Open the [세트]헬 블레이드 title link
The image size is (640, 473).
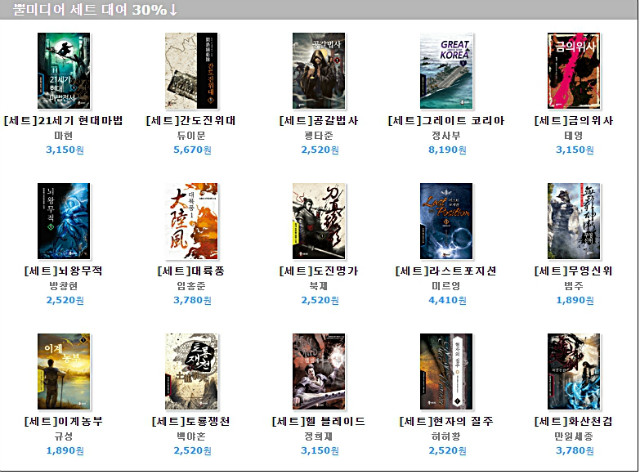(x=319, y=421)
